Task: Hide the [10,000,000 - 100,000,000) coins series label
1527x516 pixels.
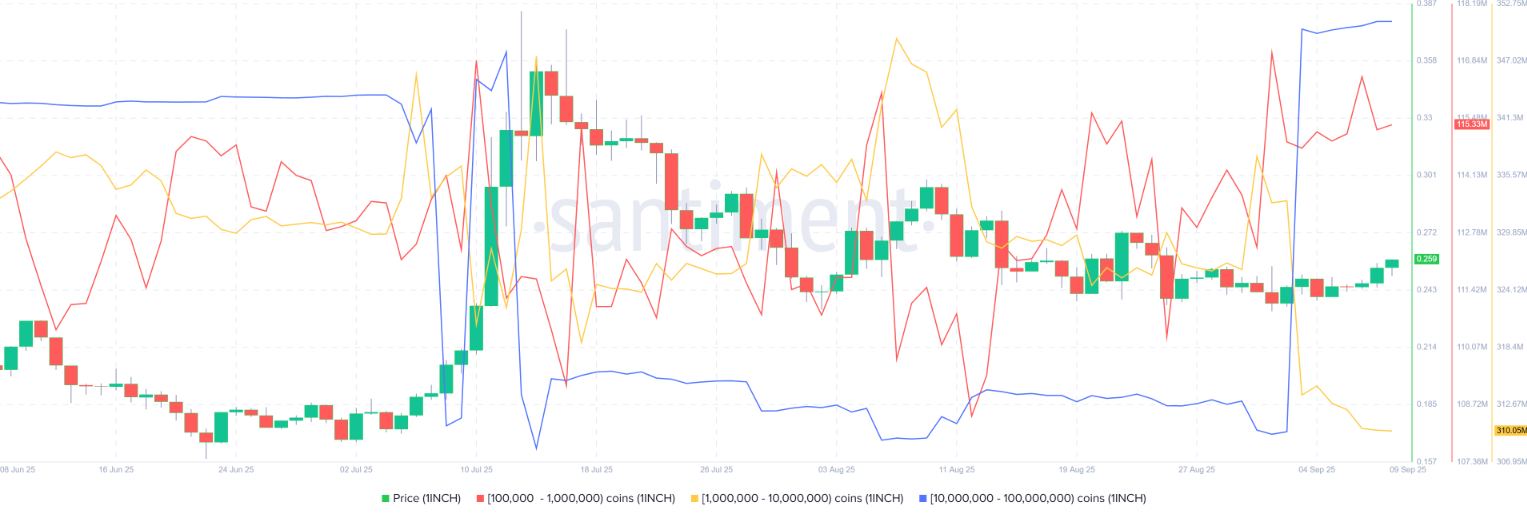Action: pos(1038,498)
